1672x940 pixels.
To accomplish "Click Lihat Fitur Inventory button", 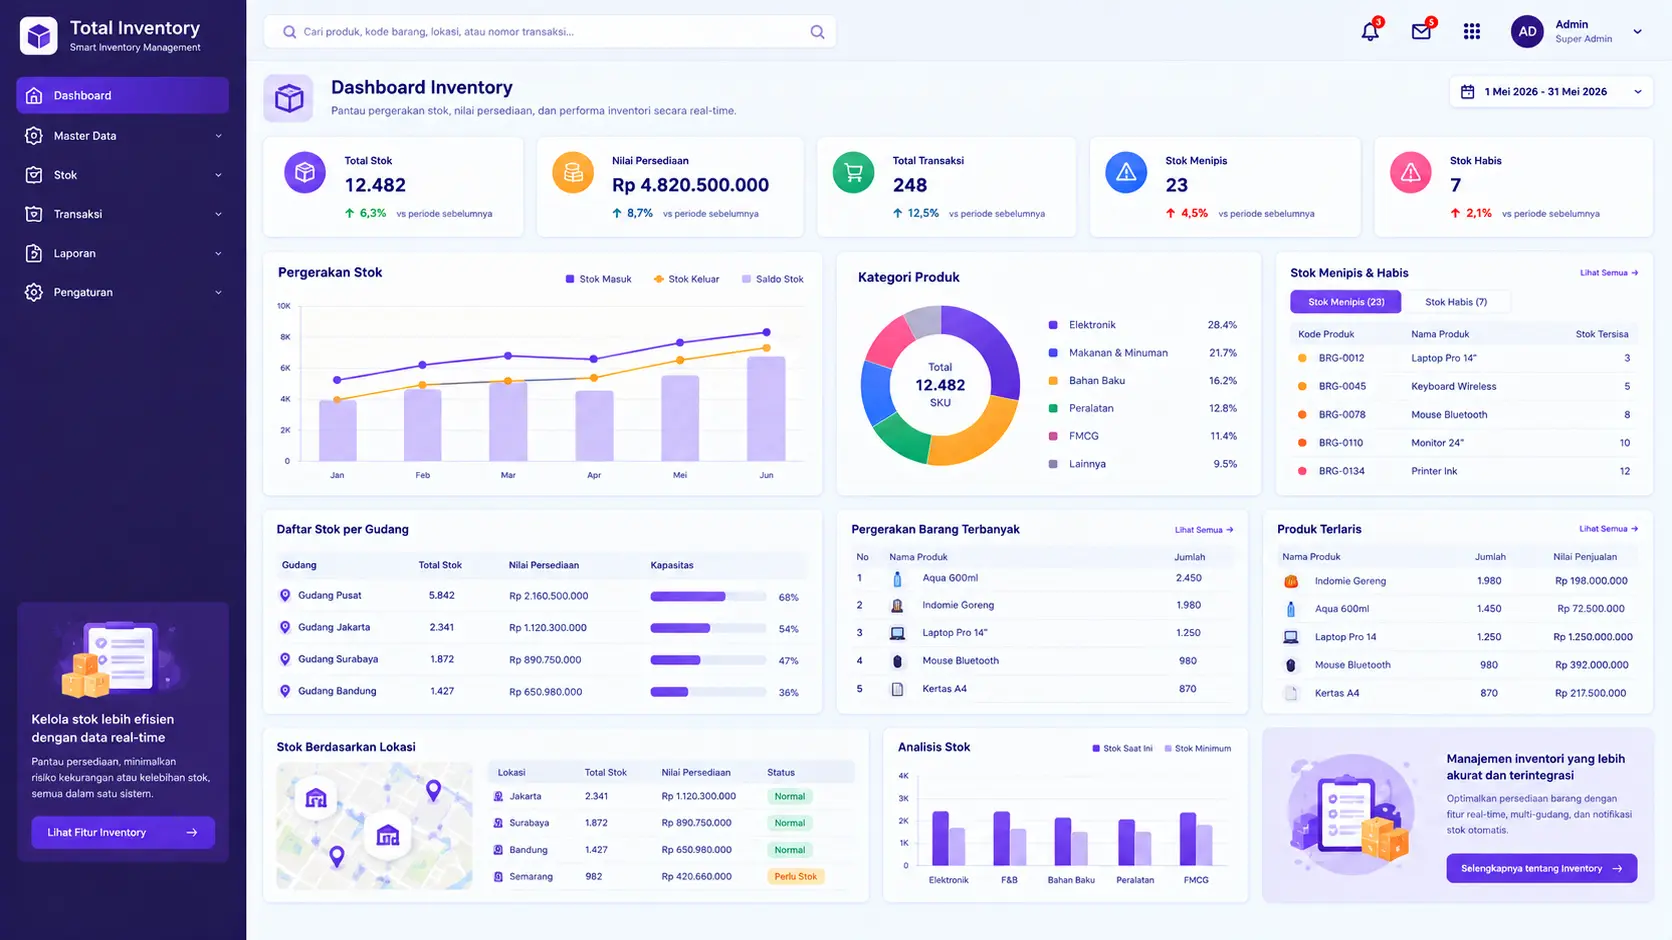I will pyautogui.click(x=123, y=832).
